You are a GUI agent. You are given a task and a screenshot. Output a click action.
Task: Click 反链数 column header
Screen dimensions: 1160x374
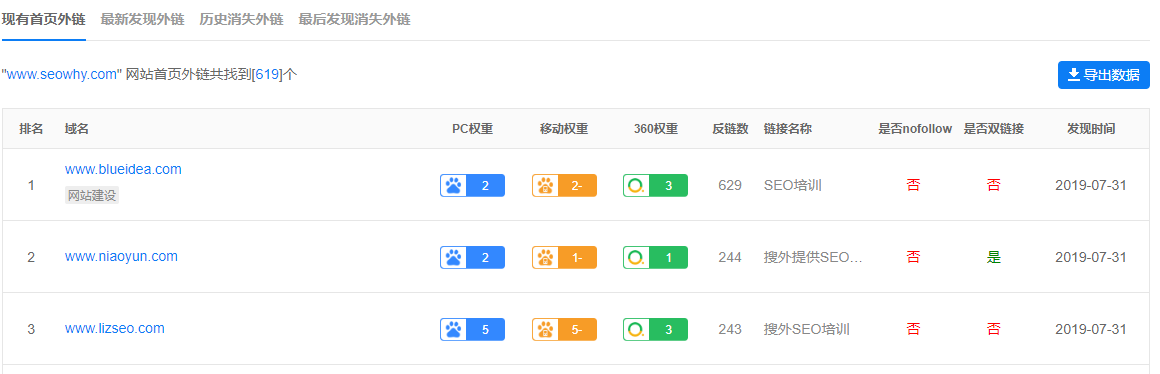click(x=730, y=129)
